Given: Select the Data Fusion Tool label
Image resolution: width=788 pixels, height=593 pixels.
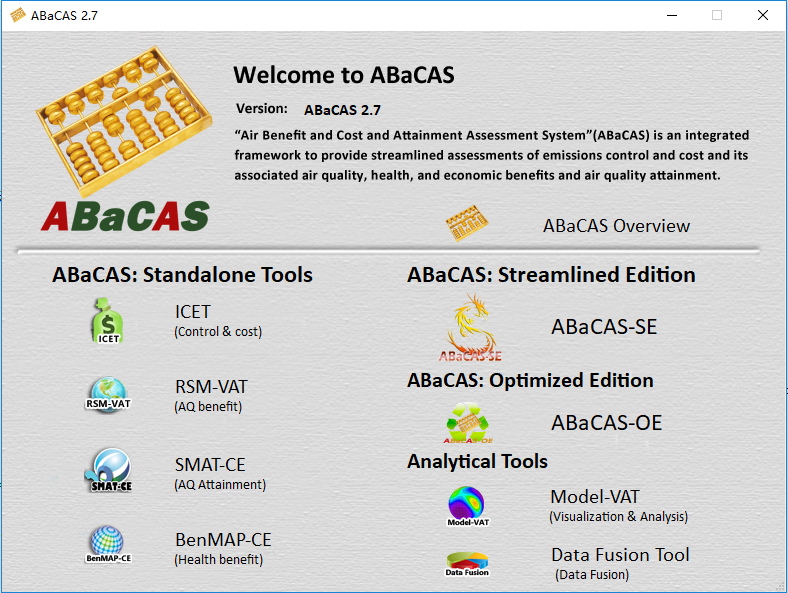Looking at the screenshot, I should 620,554.
